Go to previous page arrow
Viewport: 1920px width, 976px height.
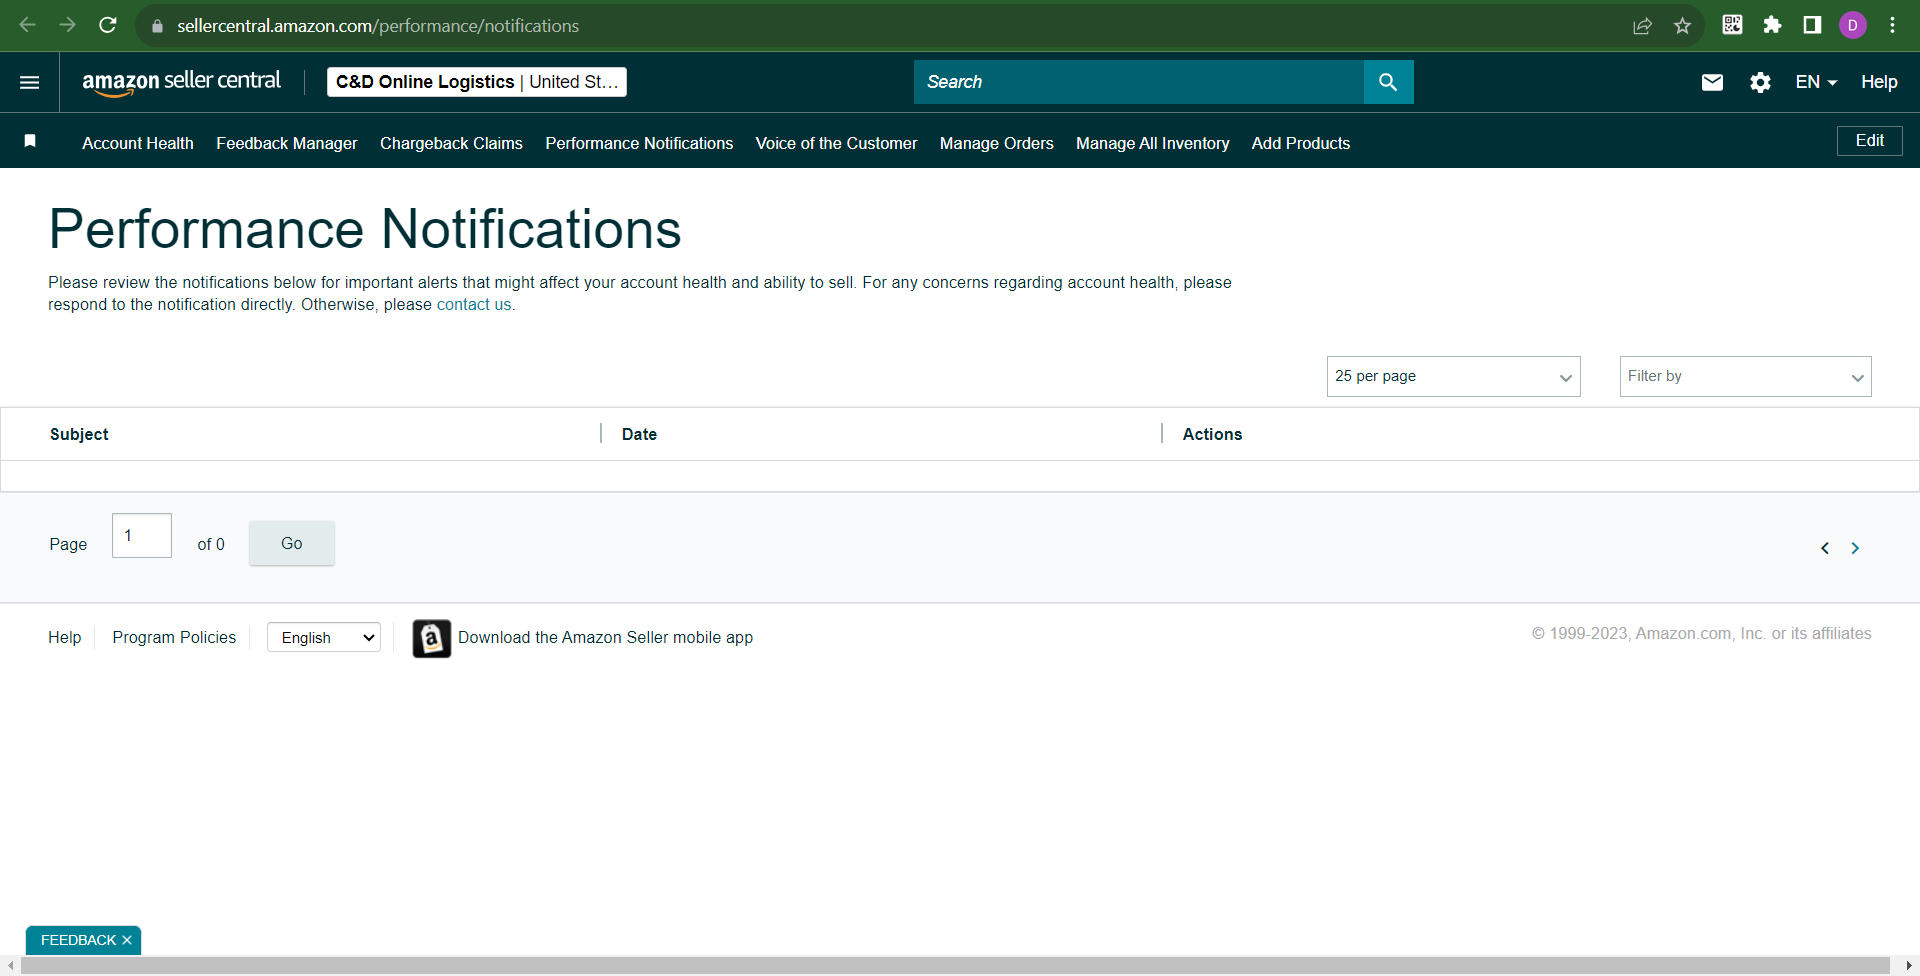tap(1825, 548)
